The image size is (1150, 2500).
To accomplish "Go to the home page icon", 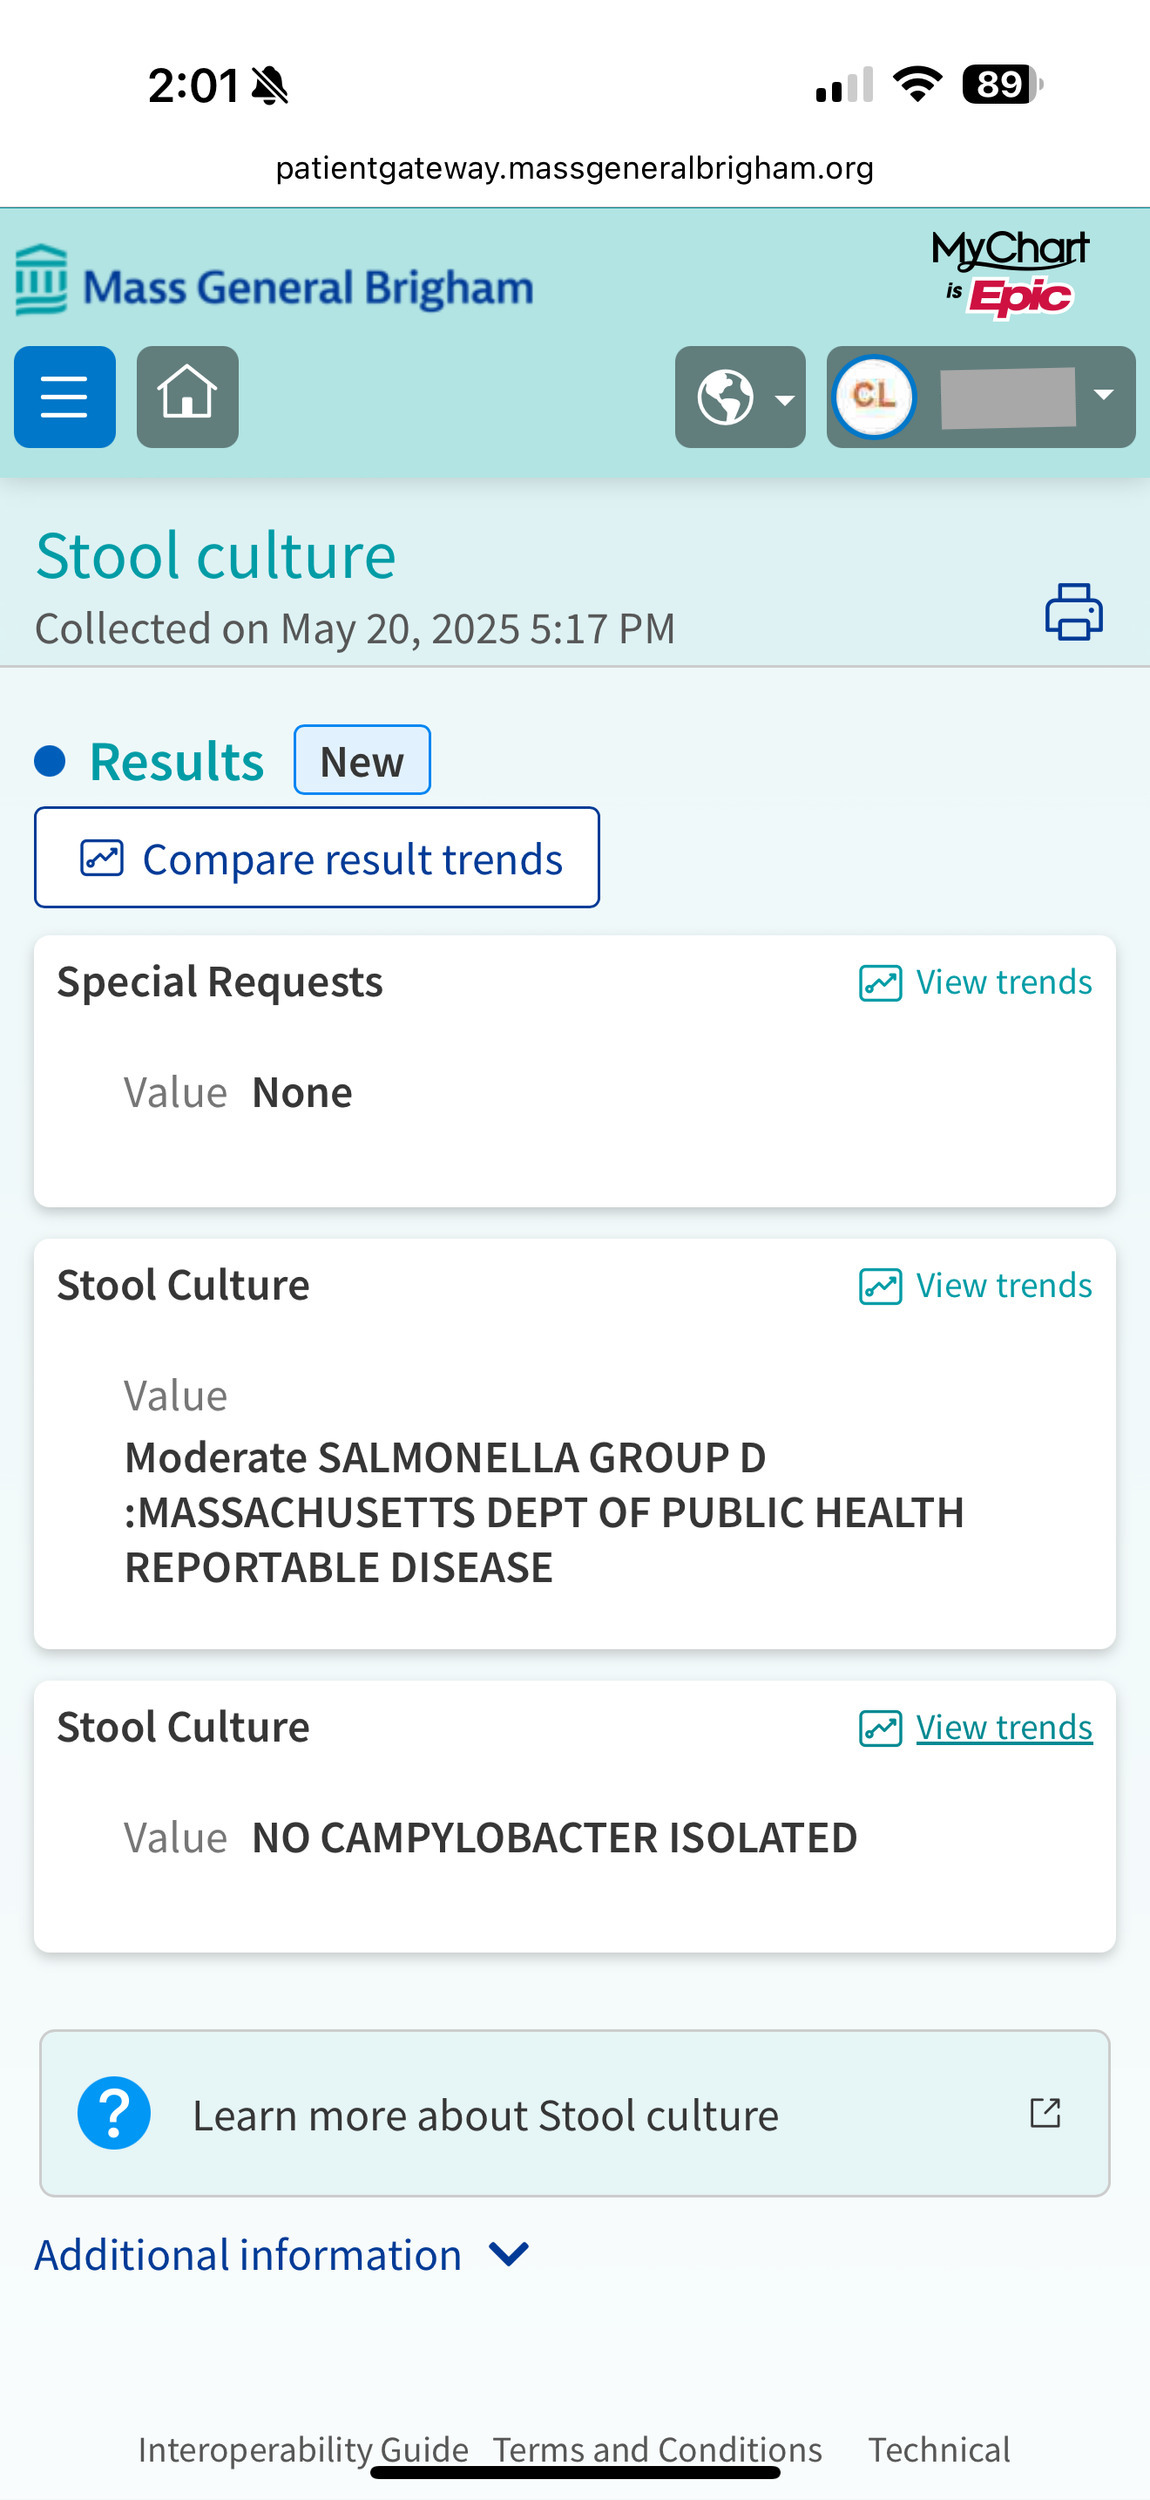I will [187, 397].
